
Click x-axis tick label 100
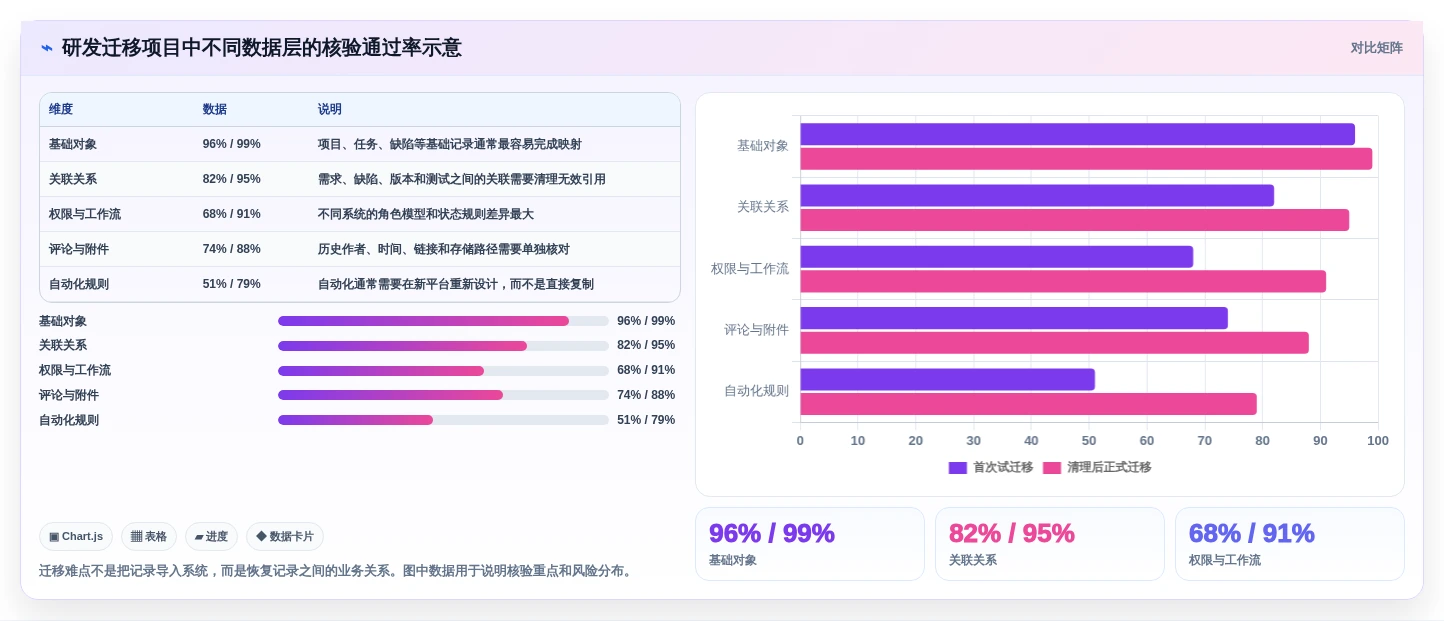pyautogui.click(x=1378, y=441)
